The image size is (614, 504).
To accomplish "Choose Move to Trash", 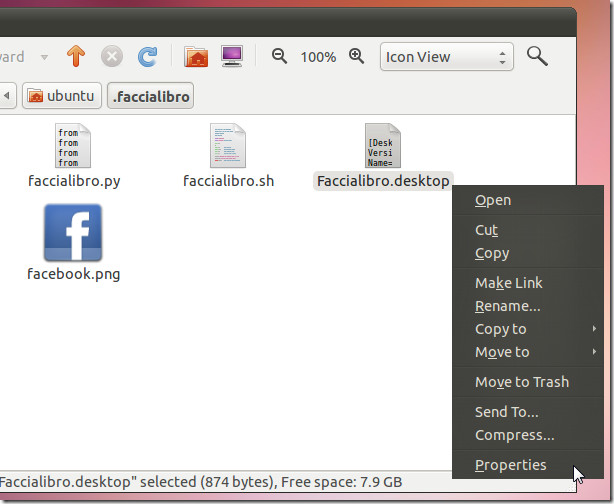I will coord(528,382).
